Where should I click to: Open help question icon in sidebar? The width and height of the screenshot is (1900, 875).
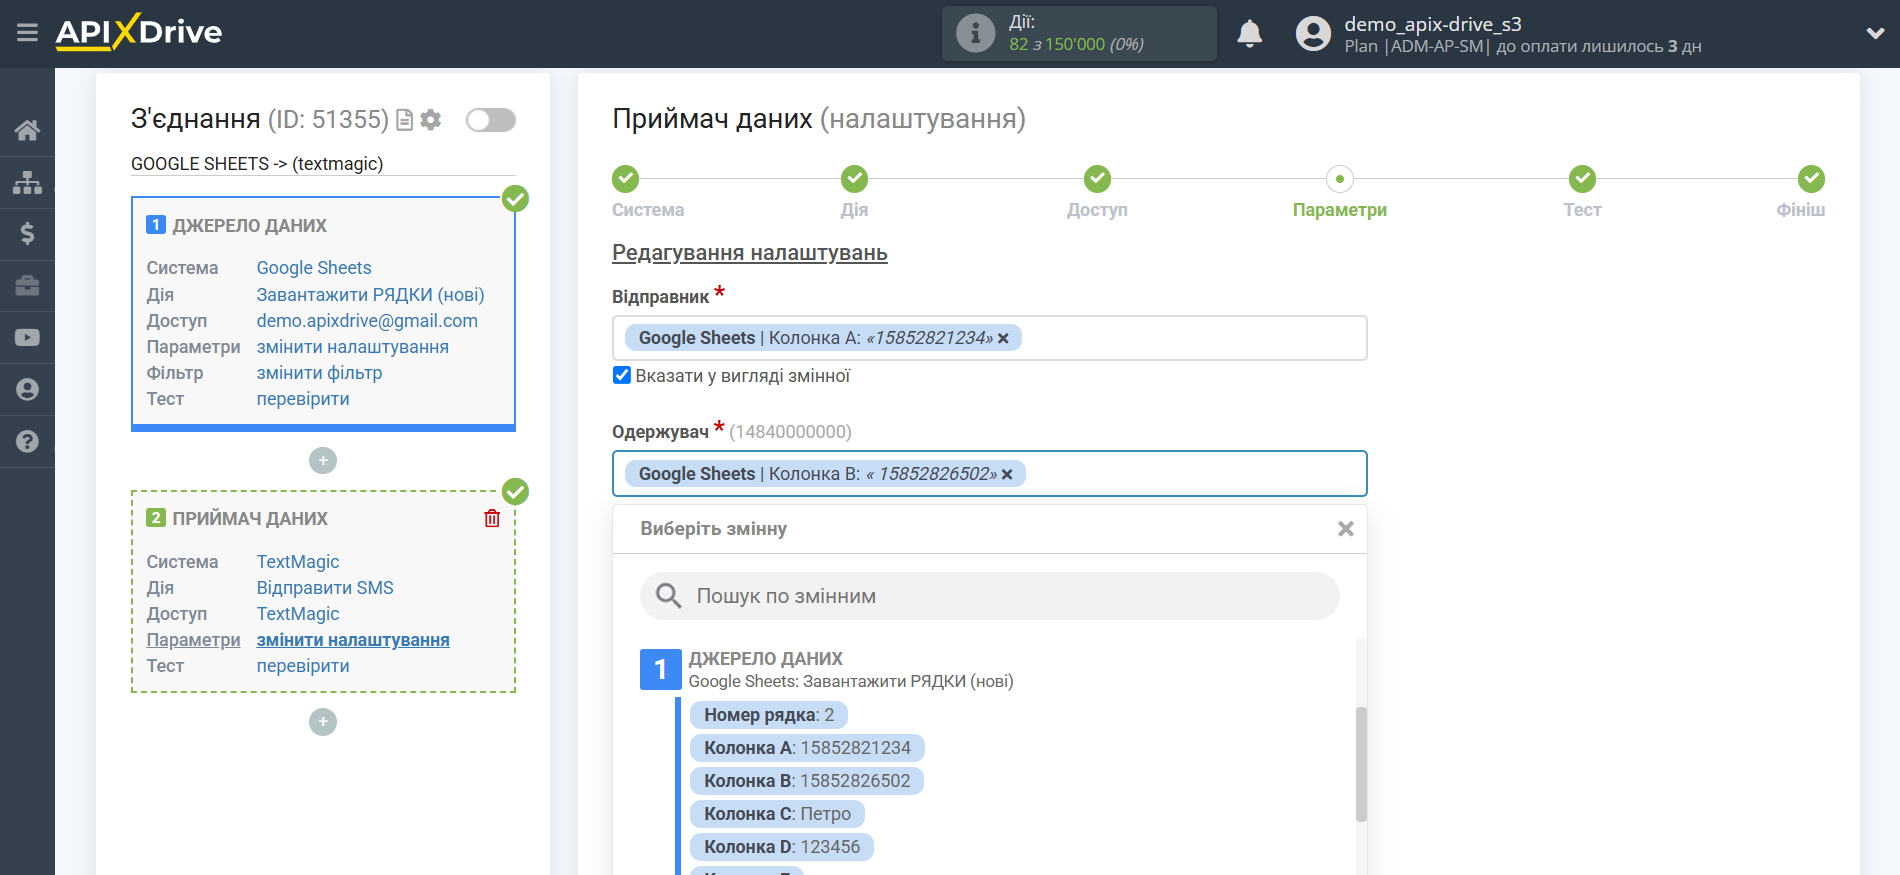pos(27,441)
